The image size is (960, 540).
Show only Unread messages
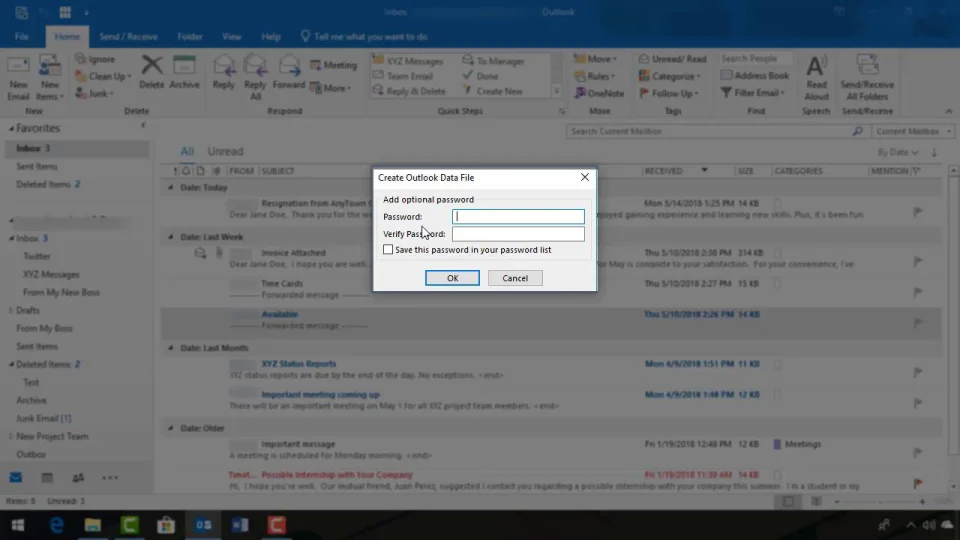pyautogui.click(x=225, y=151)
